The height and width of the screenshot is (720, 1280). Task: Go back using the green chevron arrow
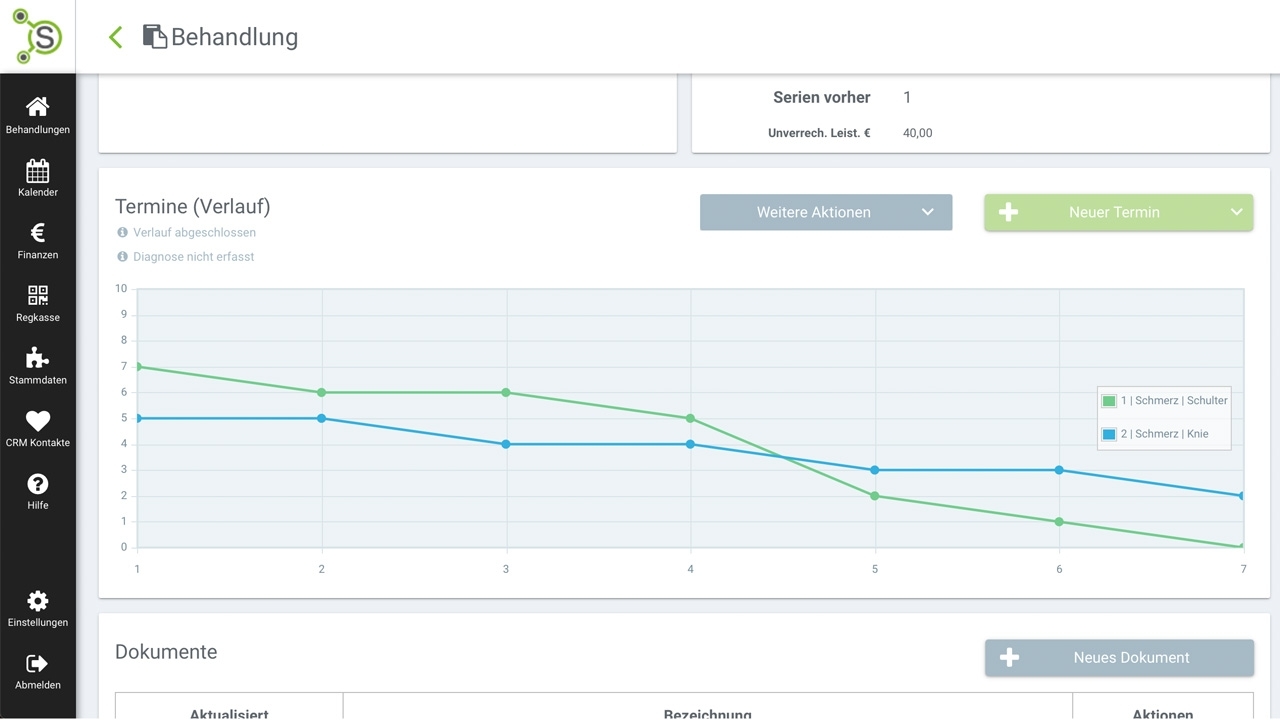point(116,37)
